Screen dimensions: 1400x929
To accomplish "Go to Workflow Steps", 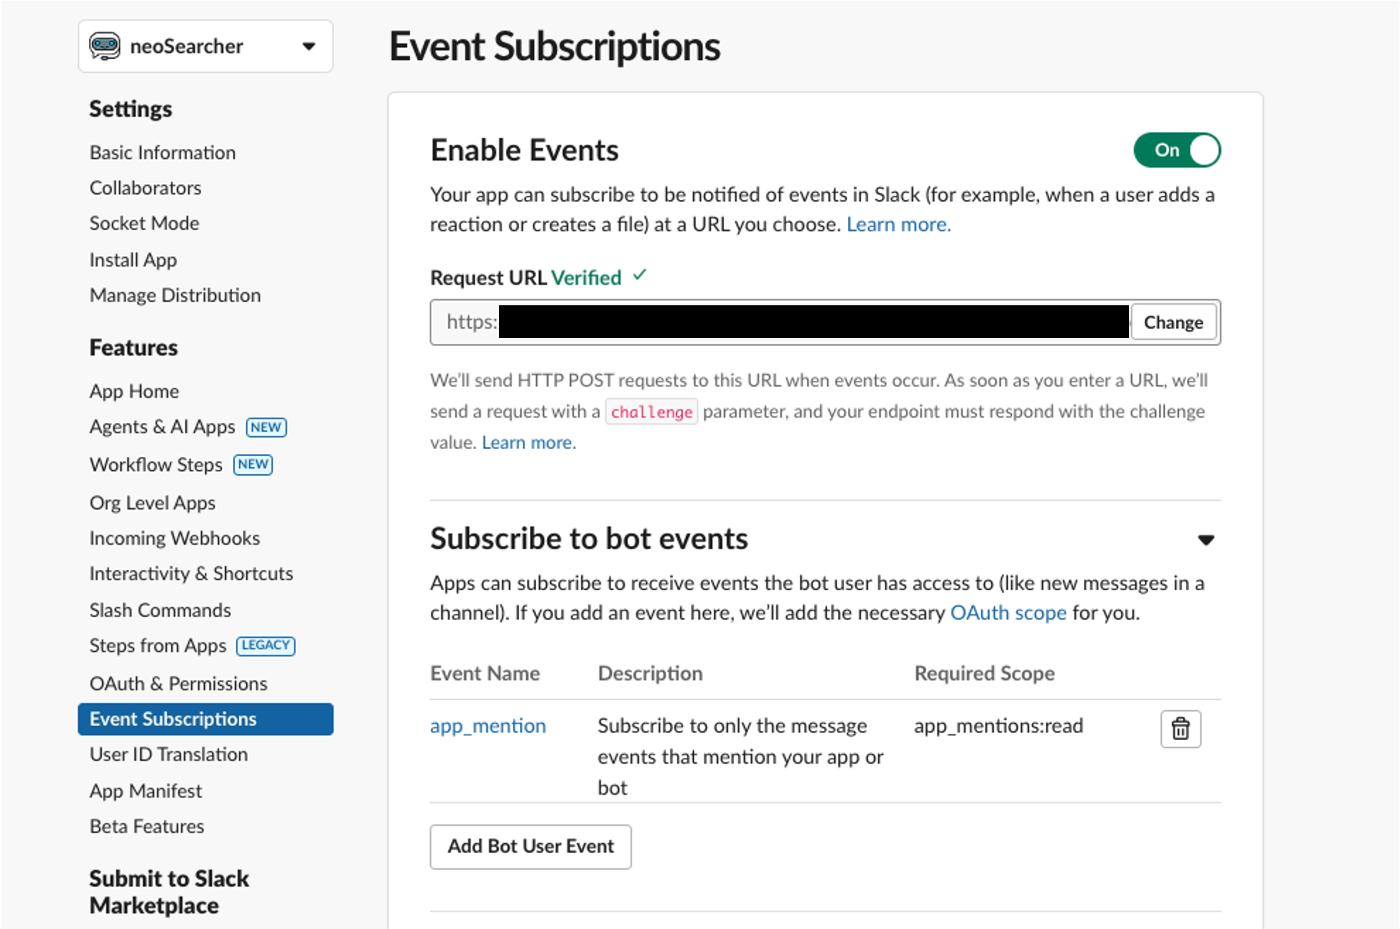I will tap(156, 465).
